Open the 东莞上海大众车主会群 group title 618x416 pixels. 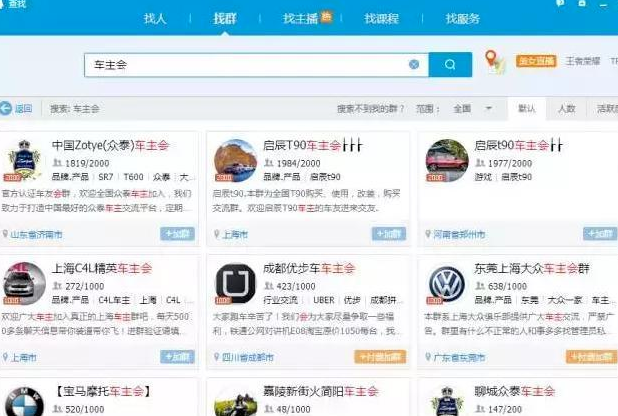tap(532, 269)
